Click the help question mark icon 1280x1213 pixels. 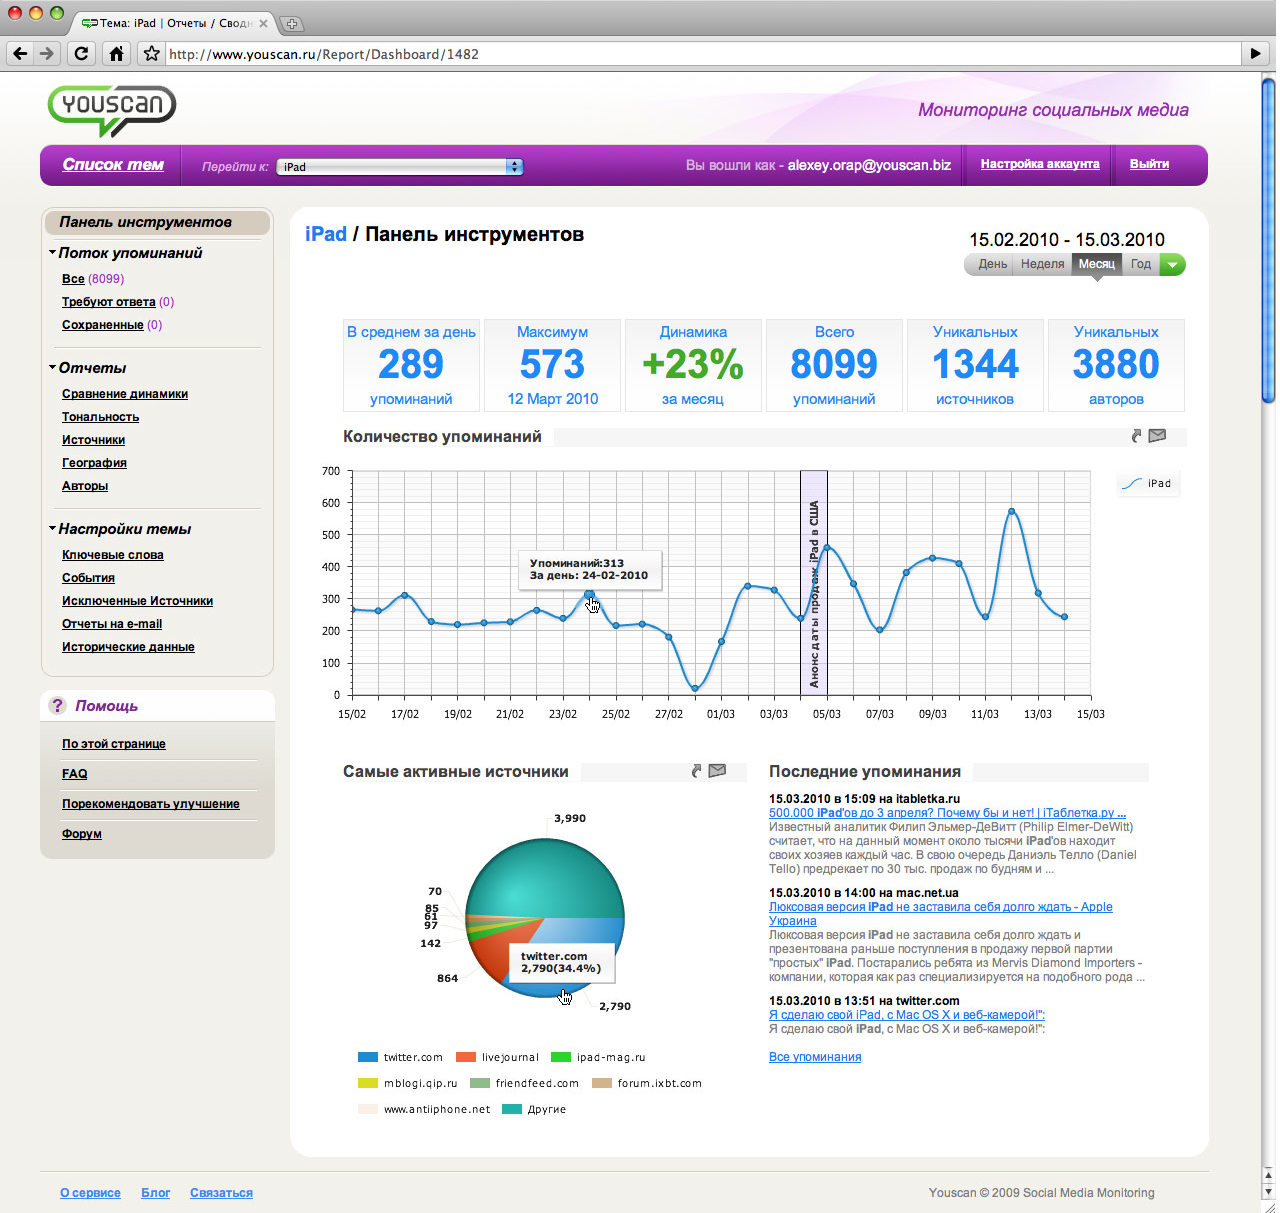click(57, 705)
